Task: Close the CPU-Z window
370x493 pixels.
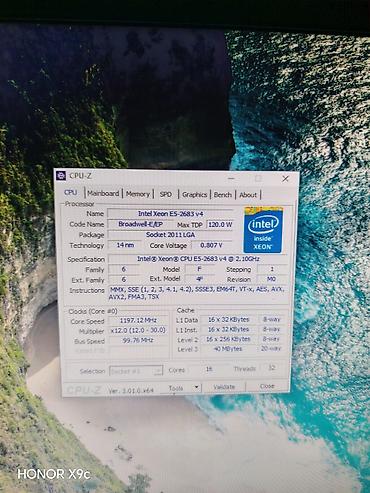Action: 285,179
